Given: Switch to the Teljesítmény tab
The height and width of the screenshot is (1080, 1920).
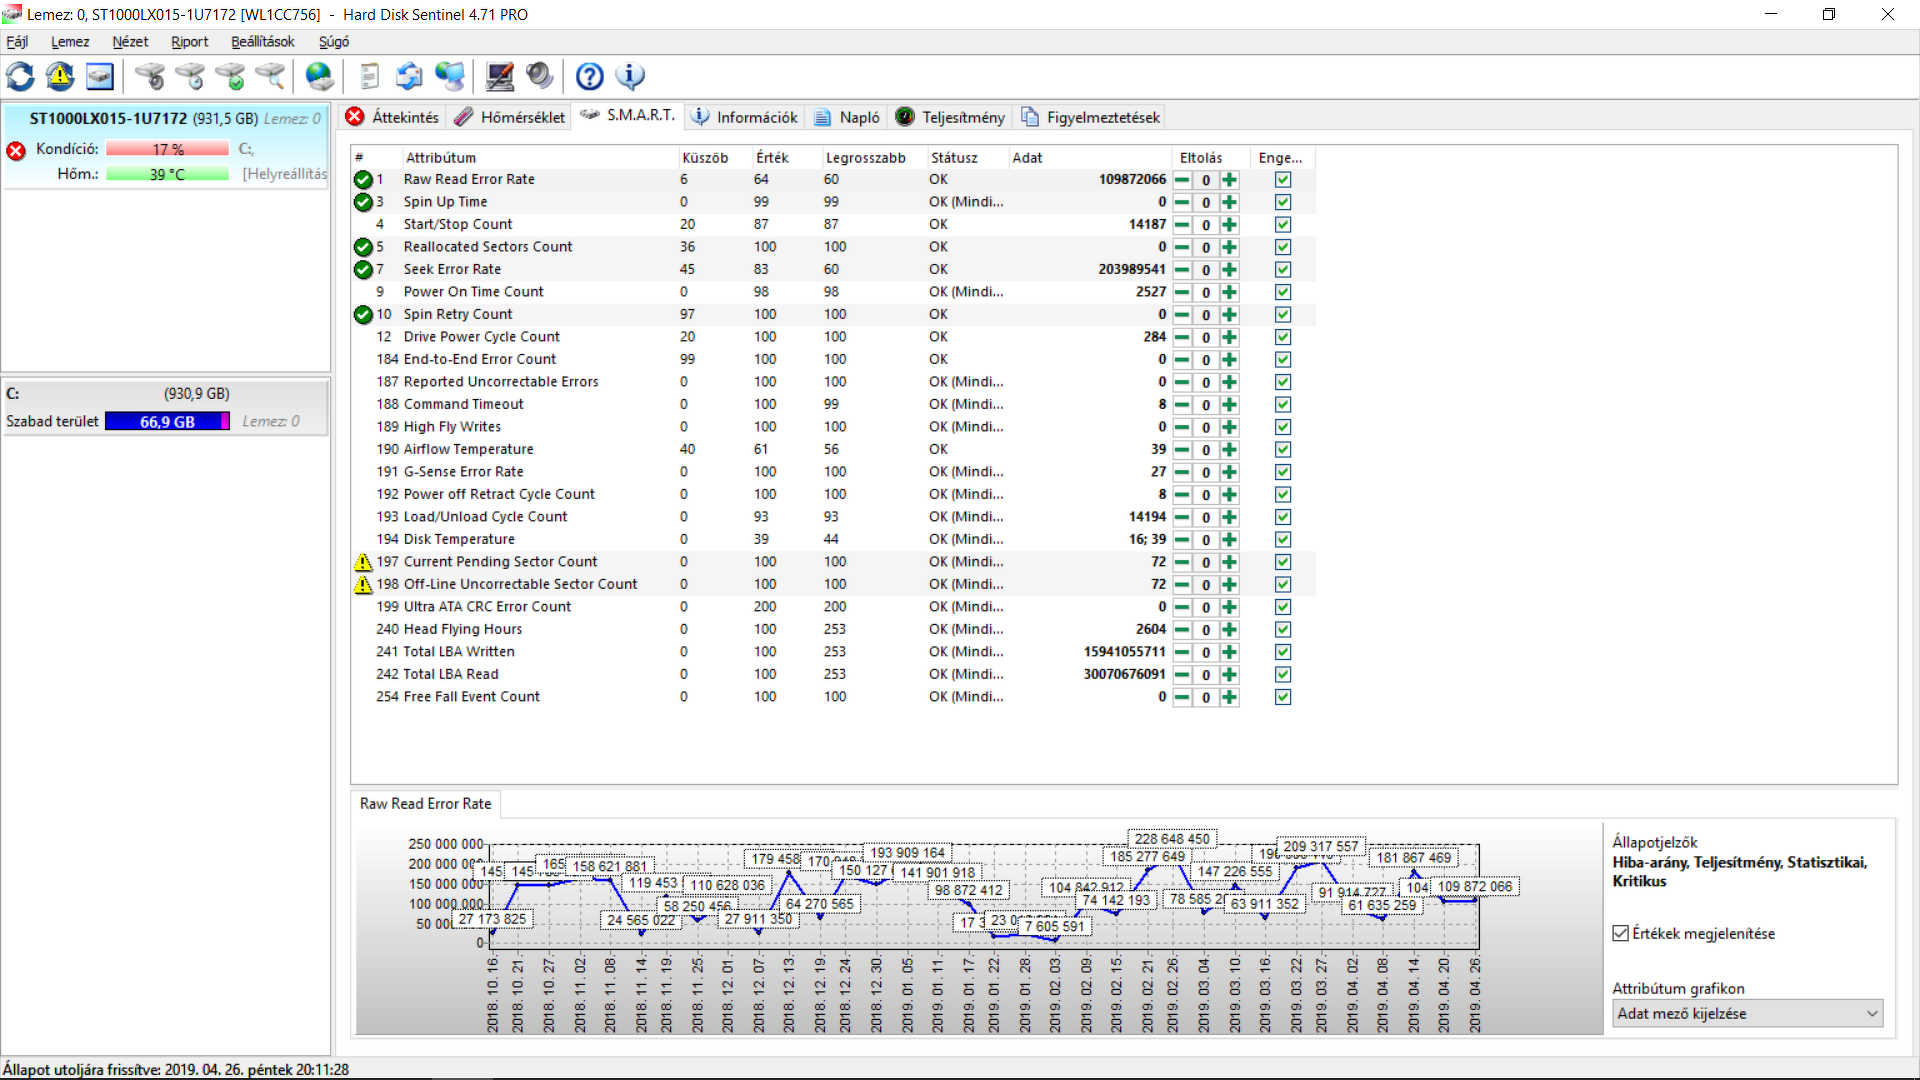Looking at the screenshot, I should tap(950, 117).
